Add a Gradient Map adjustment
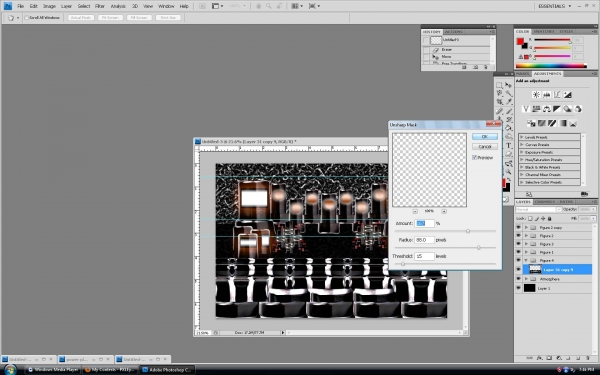Viewport: 600px width, 375px height. pos(562,123)
